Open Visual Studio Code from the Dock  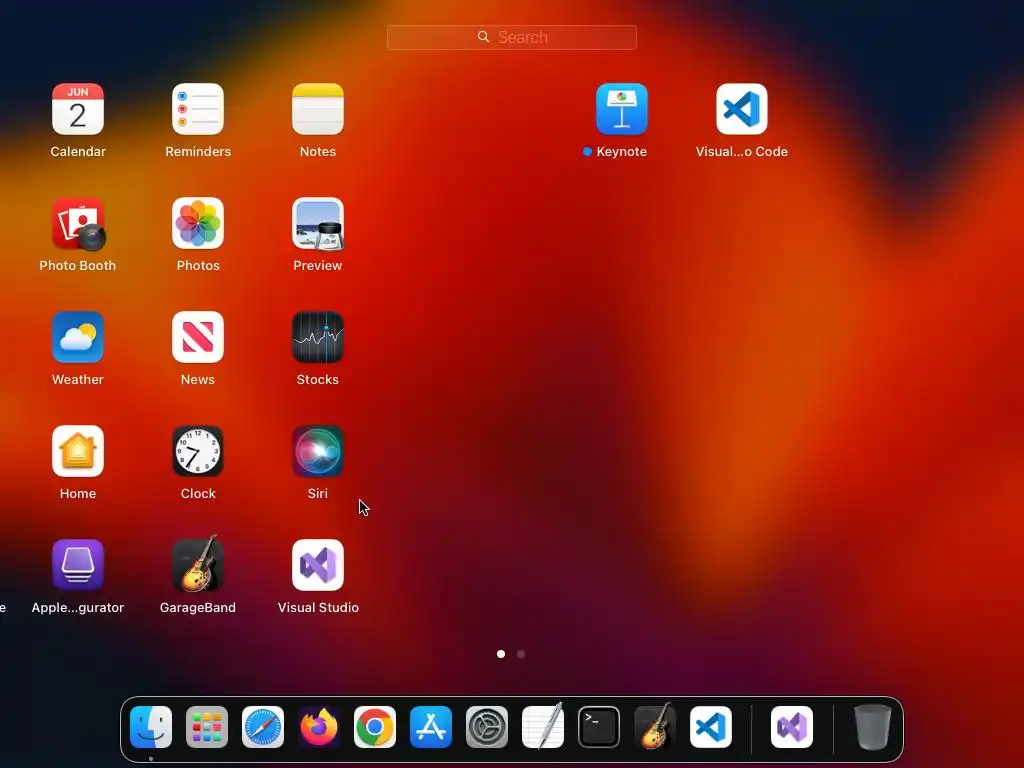click(711, 727)
